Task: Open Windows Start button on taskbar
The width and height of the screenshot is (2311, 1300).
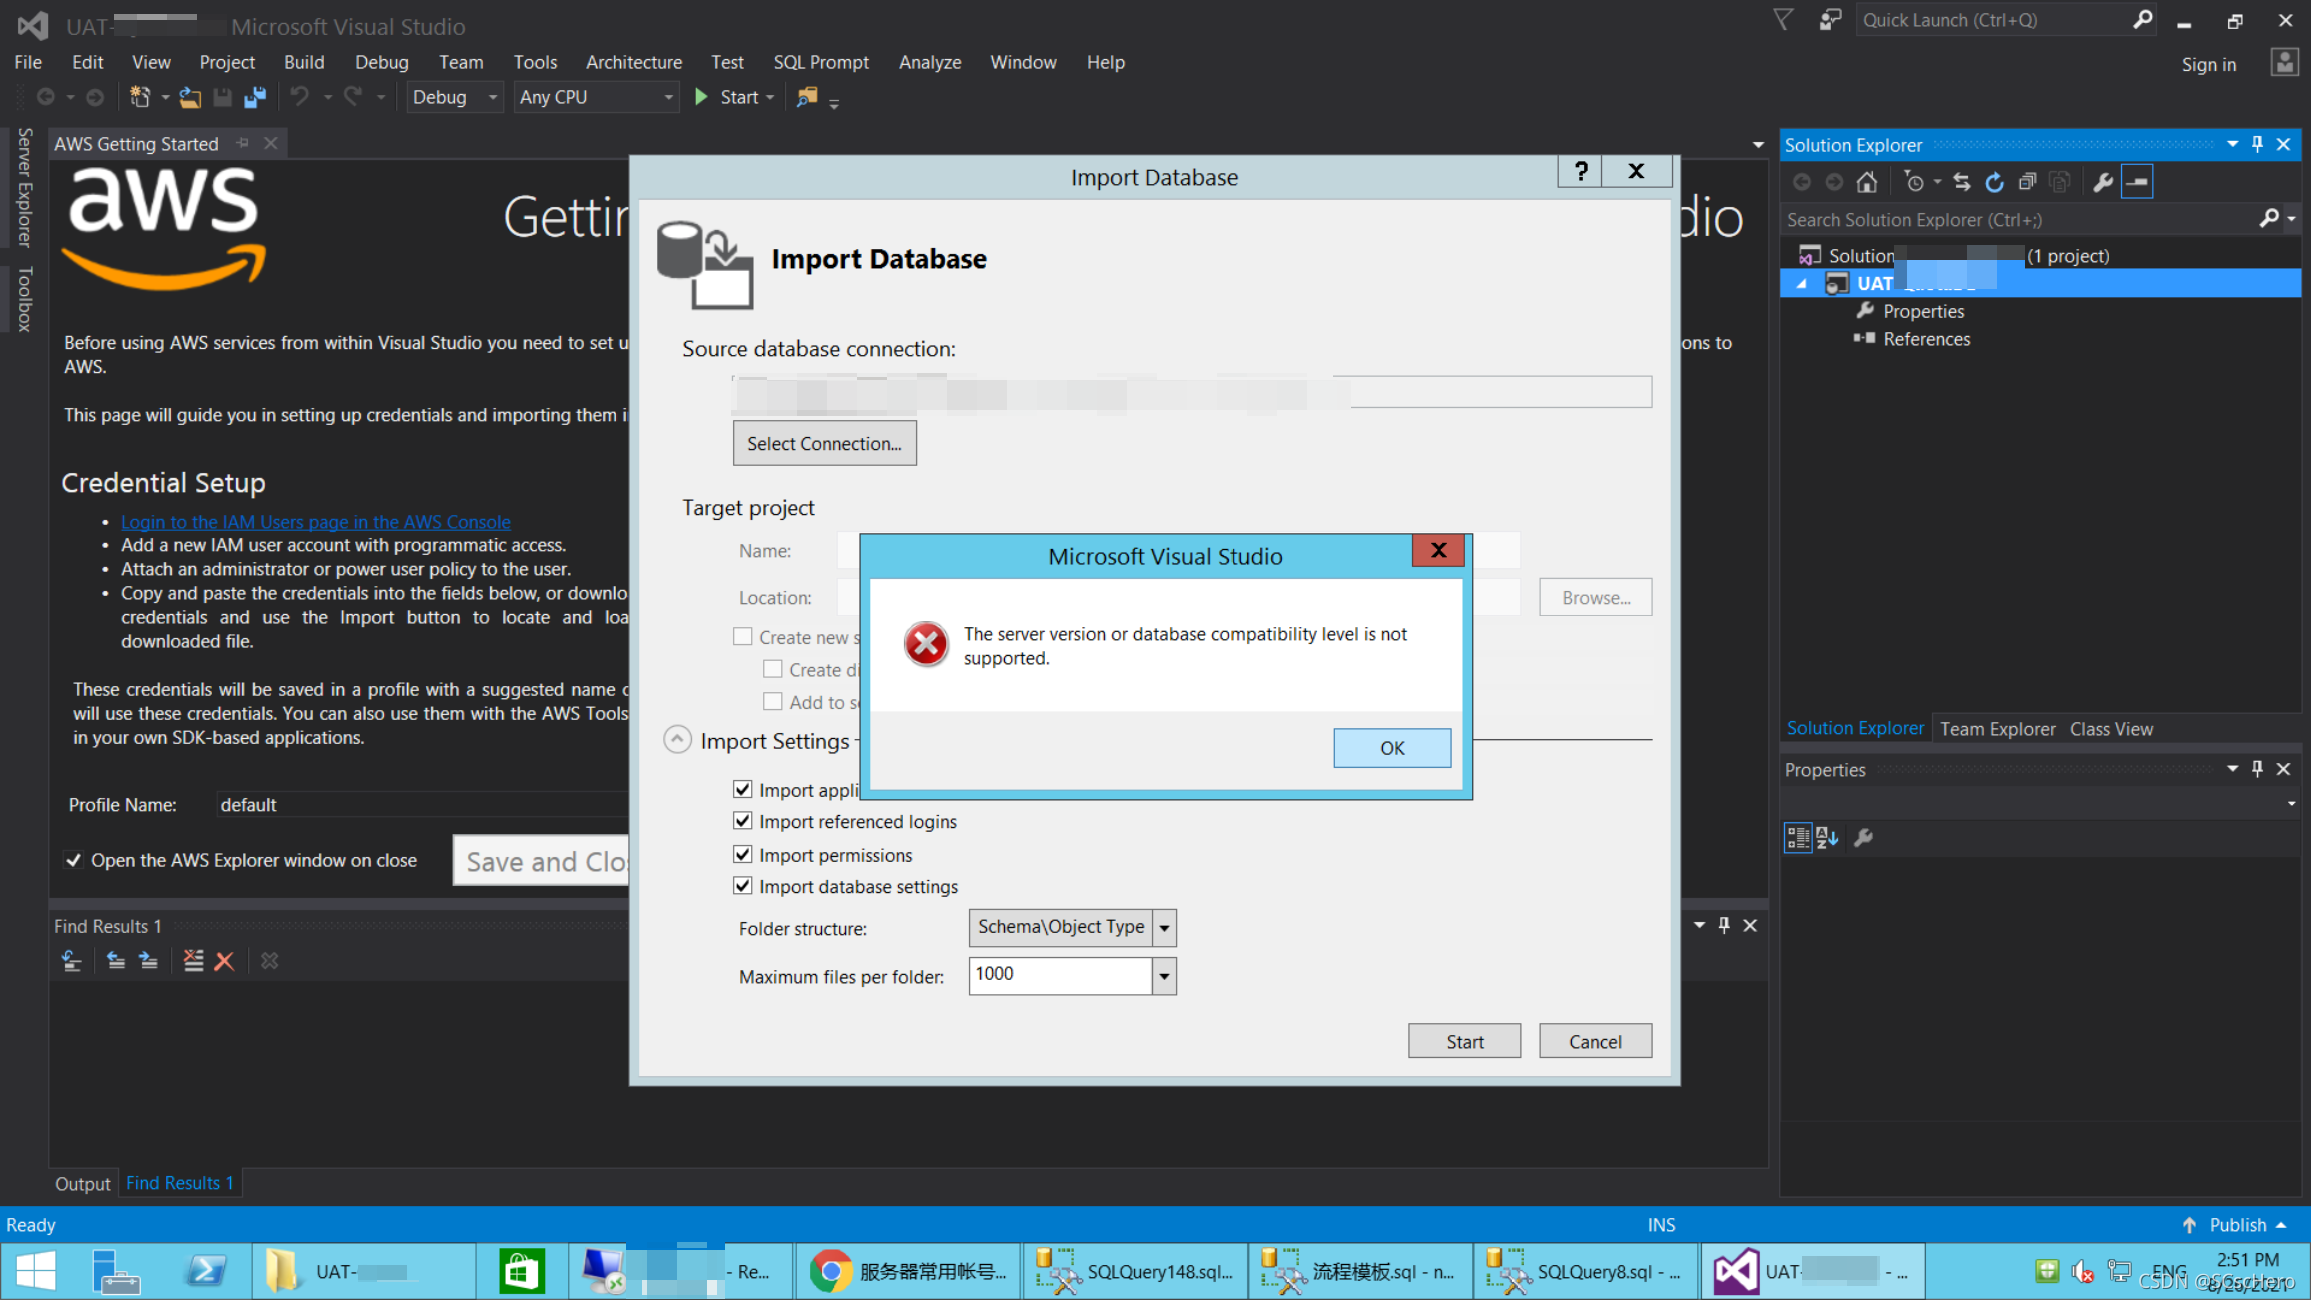Action: coord(36,1271)
